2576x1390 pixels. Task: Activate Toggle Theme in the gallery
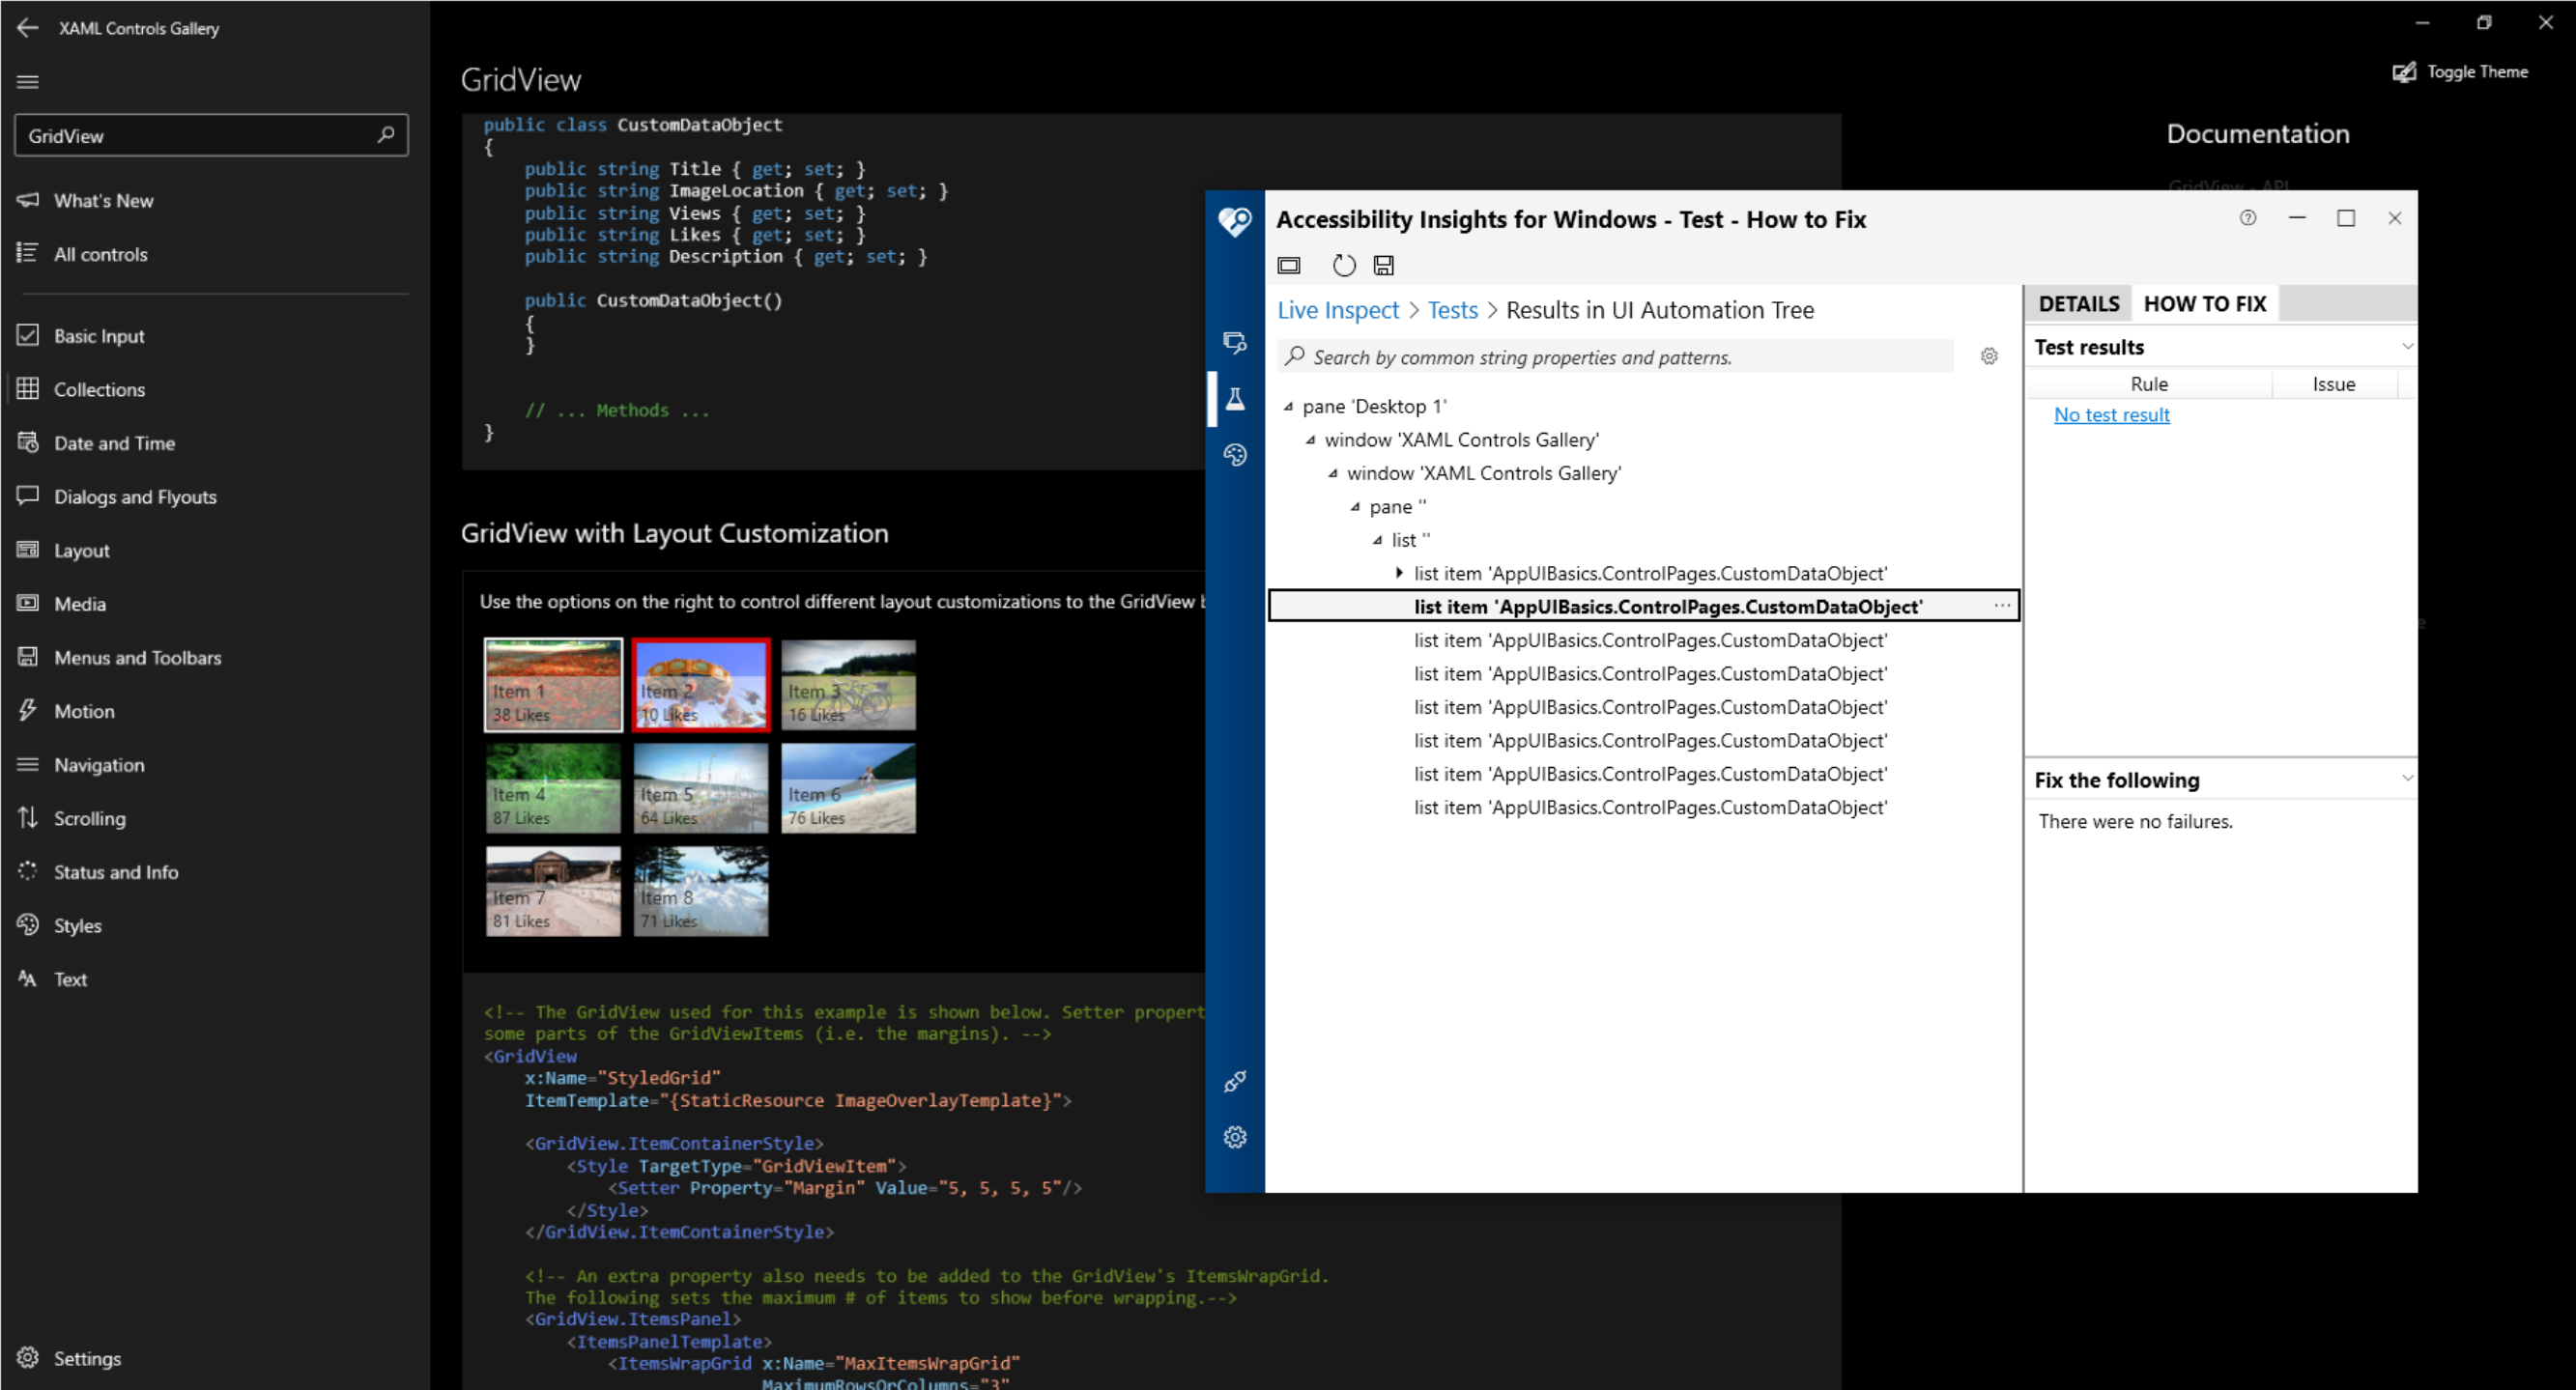[x=2460, y=71]
